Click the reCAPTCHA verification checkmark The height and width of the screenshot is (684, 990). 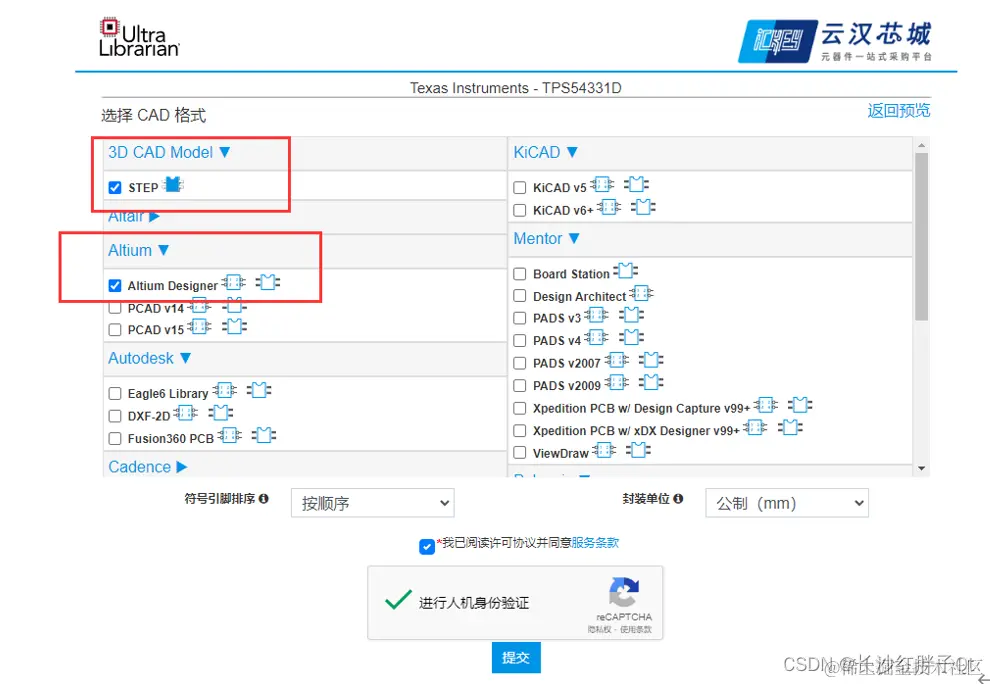click(x=398, y=600)
